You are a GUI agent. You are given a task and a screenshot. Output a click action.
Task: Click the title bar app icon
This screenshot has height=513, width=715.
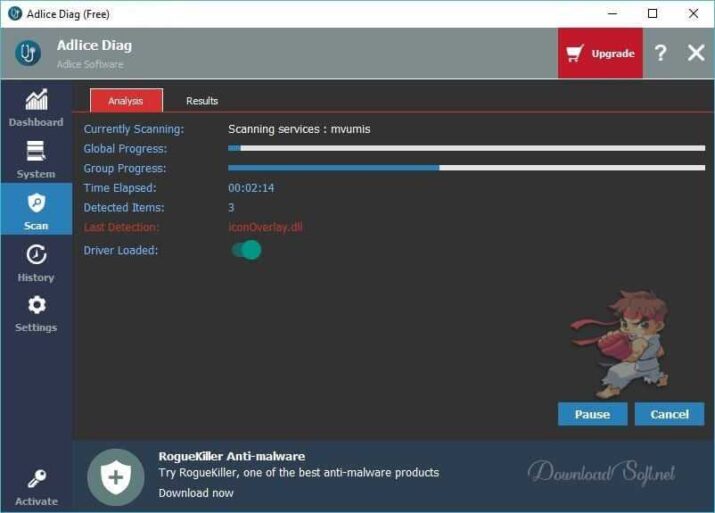tap(15, 14)
